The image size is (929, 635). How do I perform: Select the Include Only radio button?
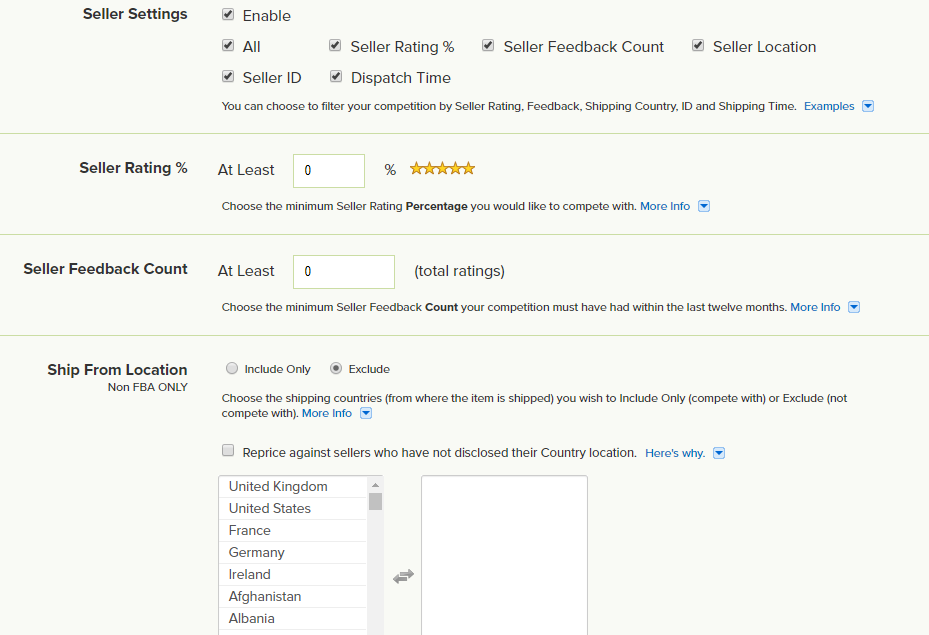(x=232, y=368)
